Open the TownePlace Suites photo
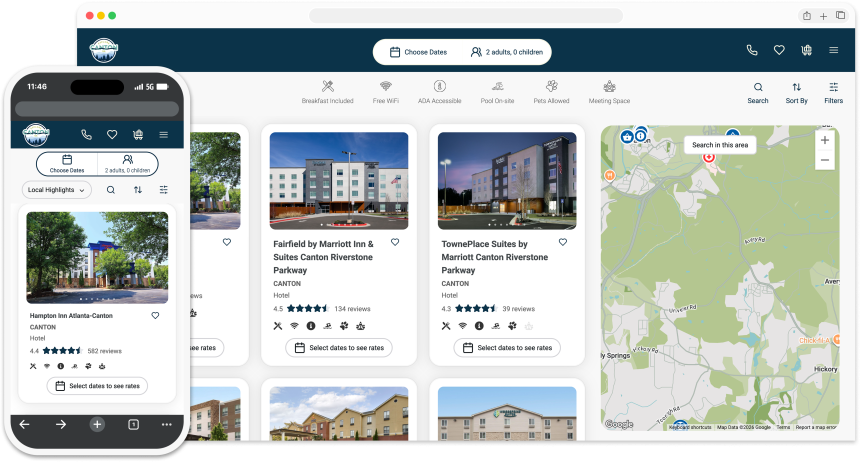The height and width of the screenshot is (462, 860). pos(507,180)
